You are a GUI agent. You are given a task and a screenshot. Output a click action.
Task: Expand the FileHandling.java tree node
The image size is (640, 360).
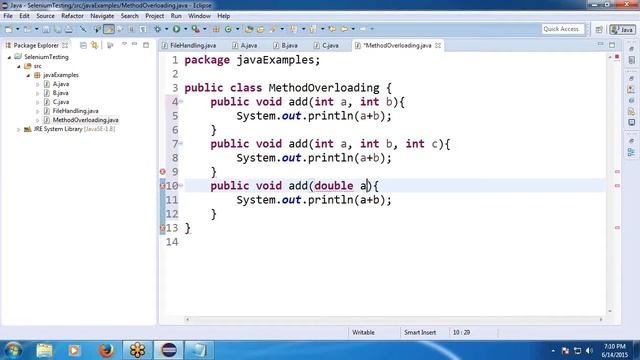[38, 111]
